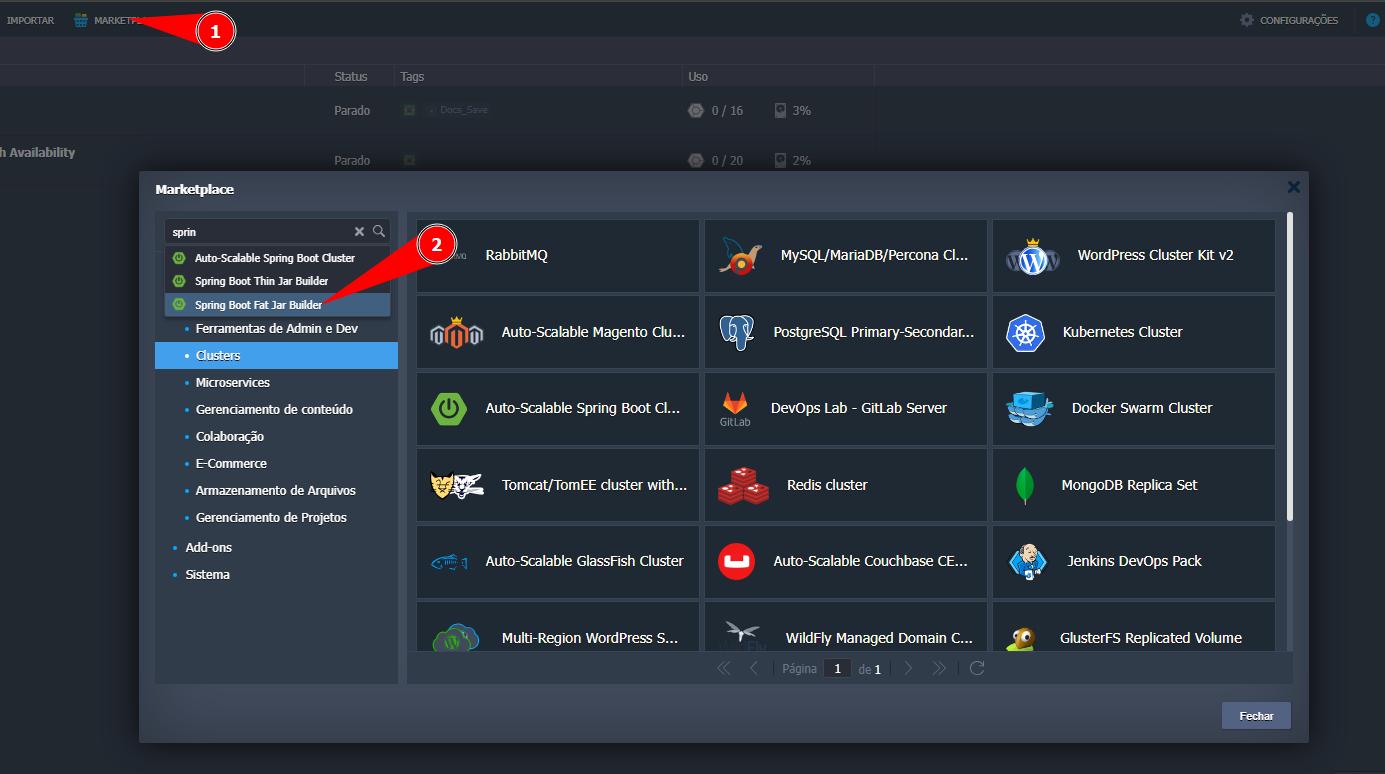The image size is (1385, 774).
Task: Open the WordPress Cluster Kit v2 tile
Action: click(1133, 256)
